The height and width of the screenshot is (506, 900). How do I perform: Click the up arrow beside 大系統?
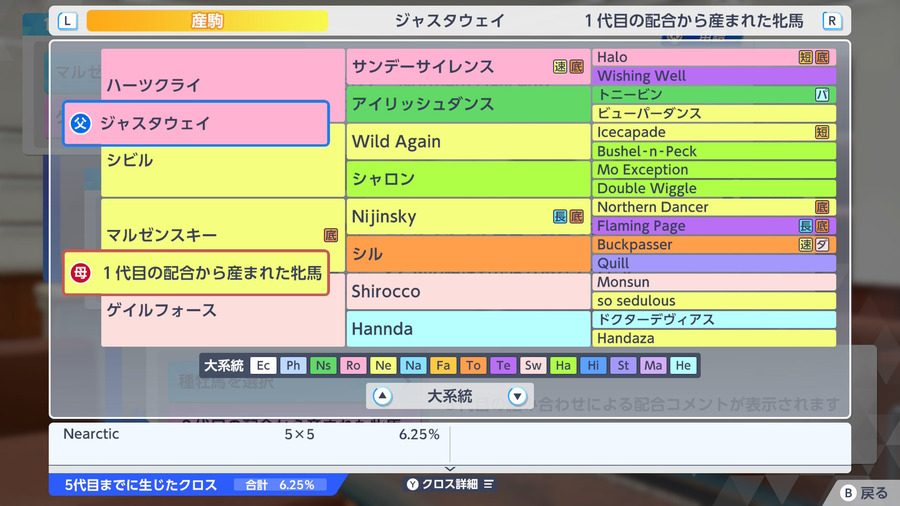coord(382,396)
